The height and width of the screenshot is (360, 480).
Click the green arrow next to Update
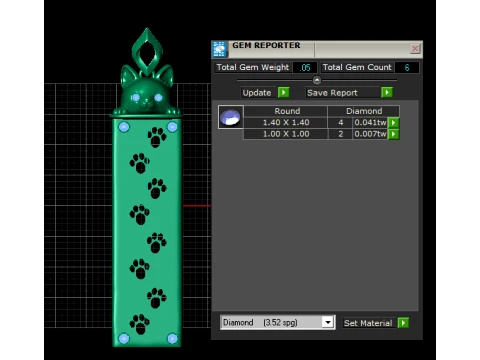click(284, 92)
